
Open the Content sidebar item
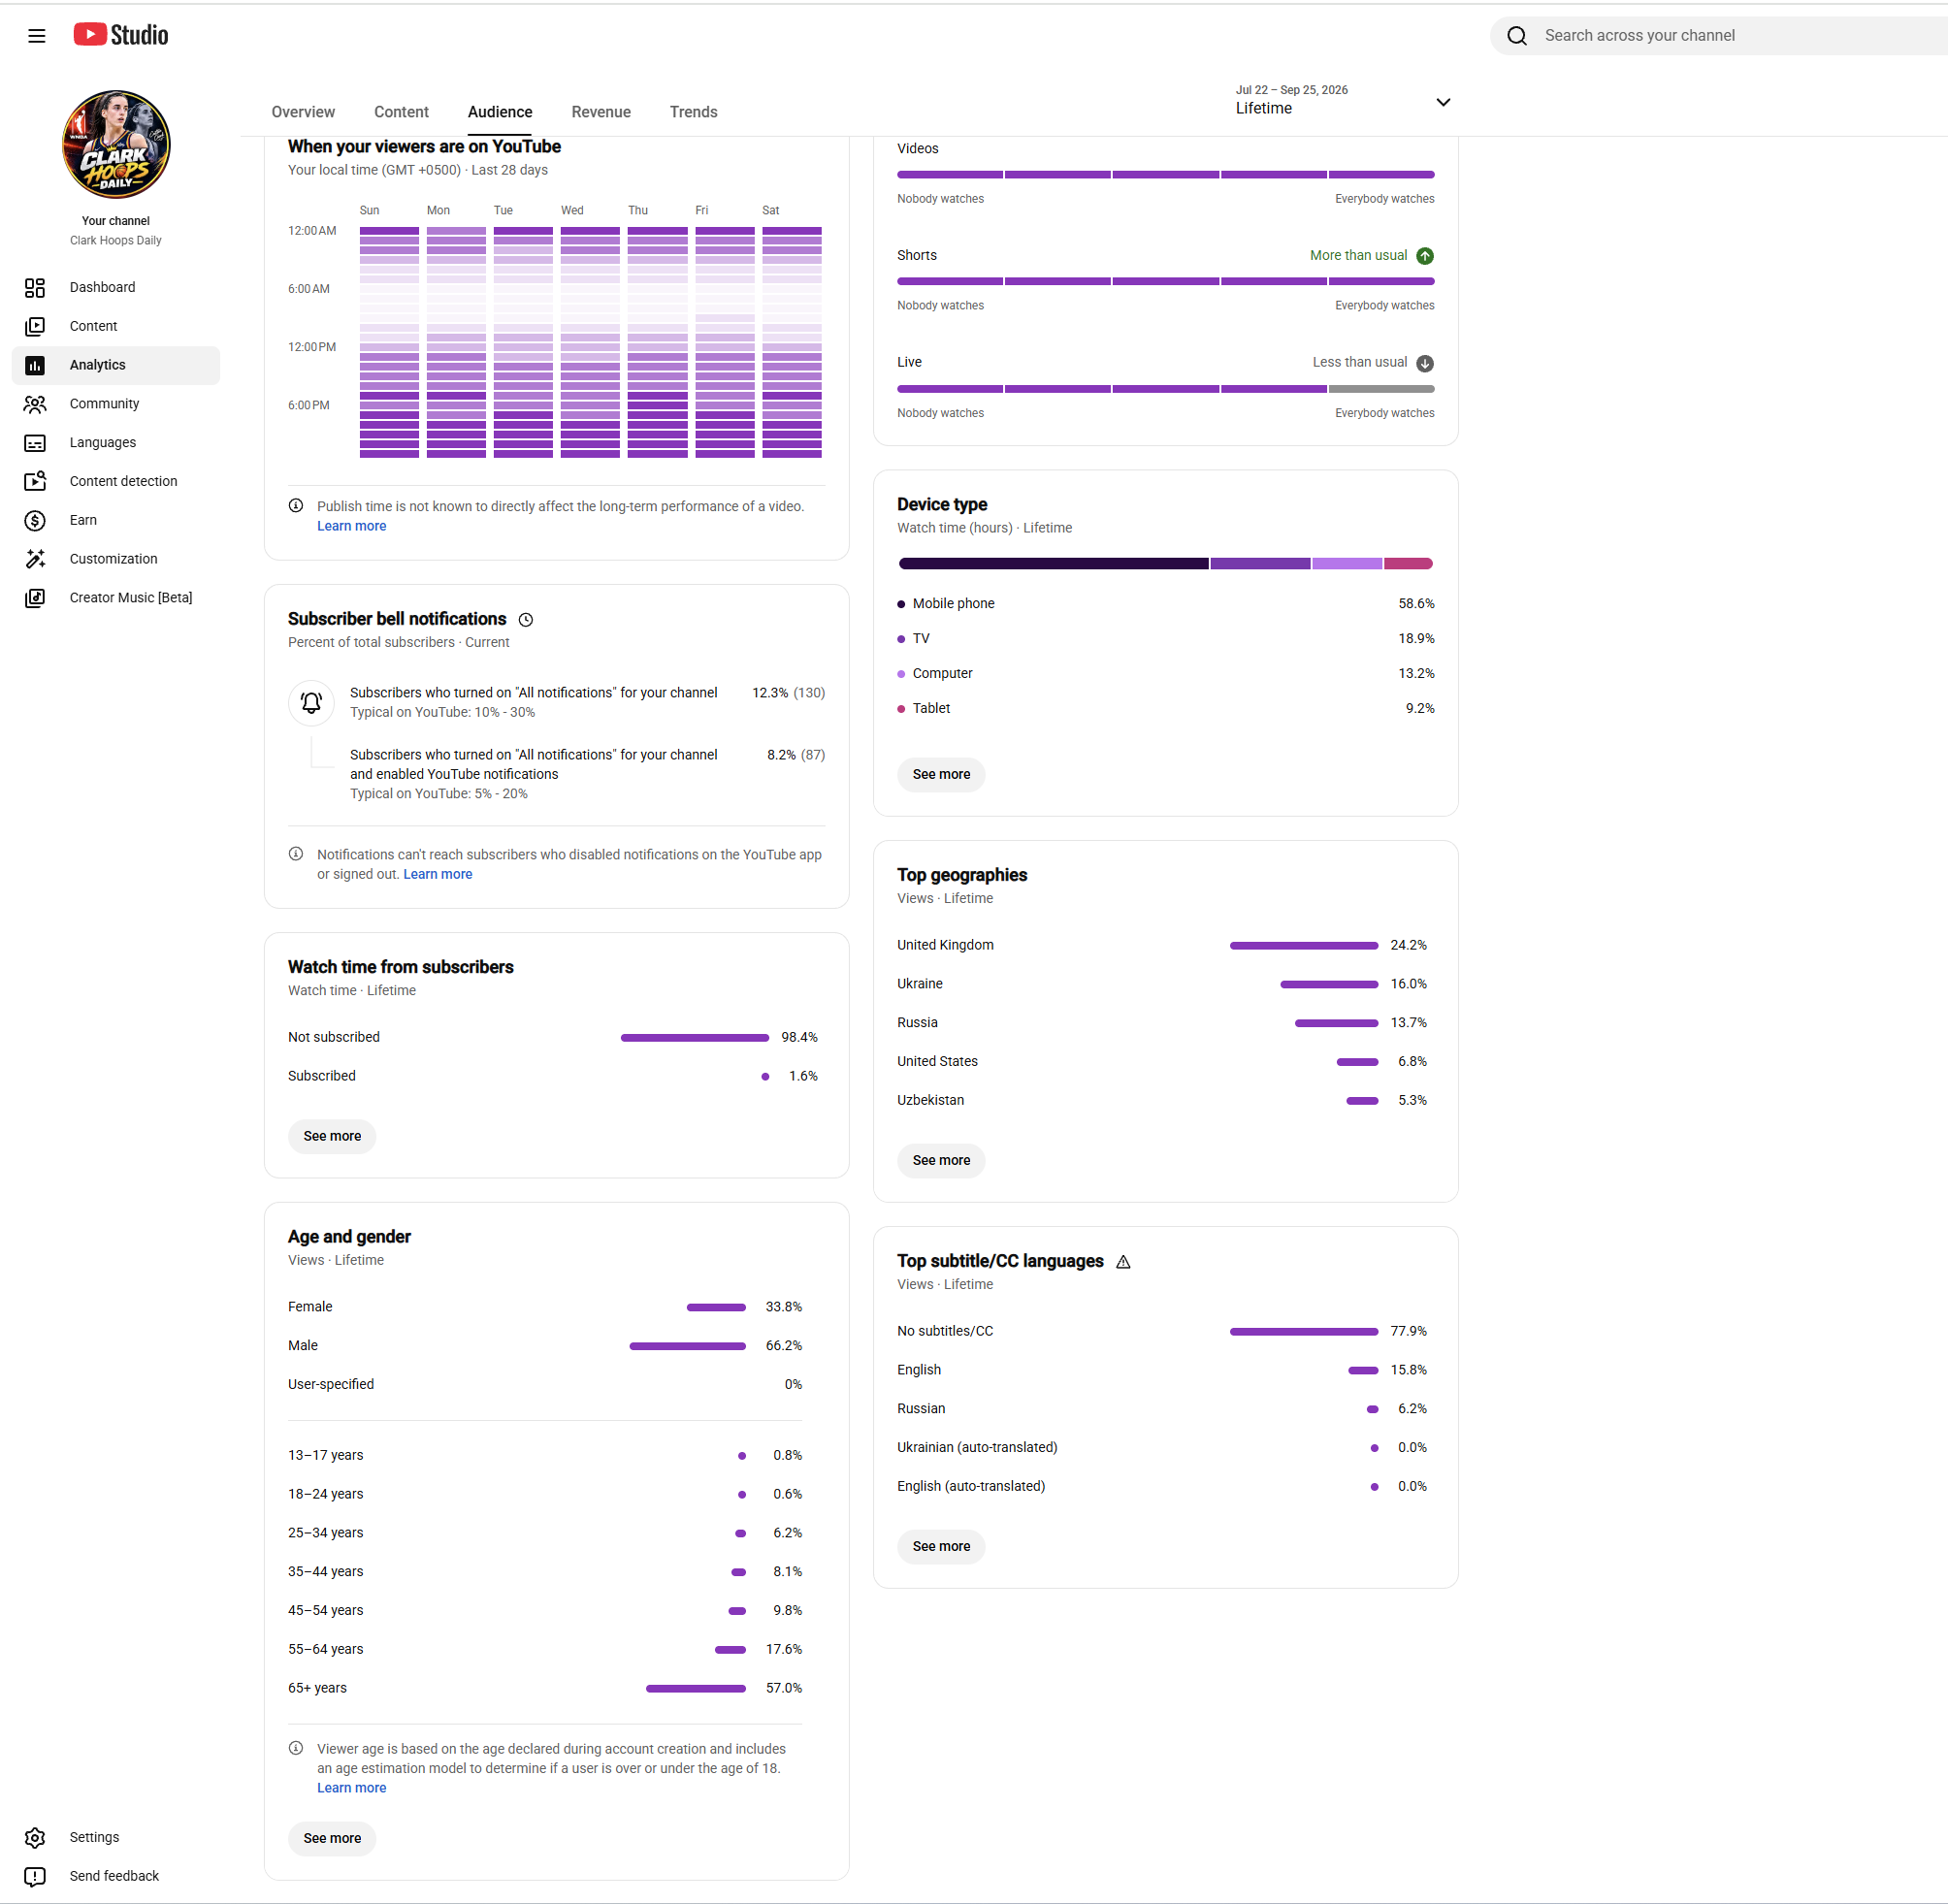point(116,326)
